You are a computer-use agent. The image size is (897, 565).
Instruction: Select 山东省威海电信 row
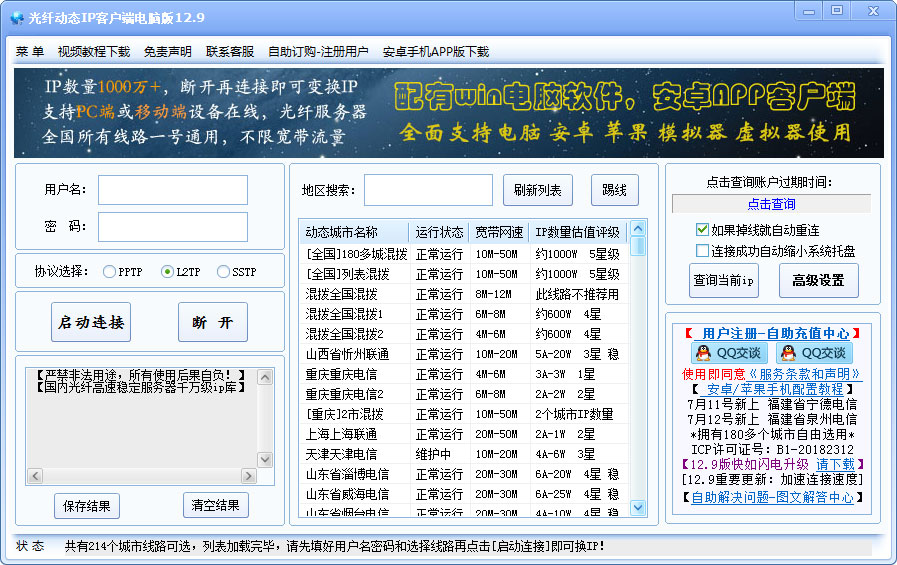point(463,494)
